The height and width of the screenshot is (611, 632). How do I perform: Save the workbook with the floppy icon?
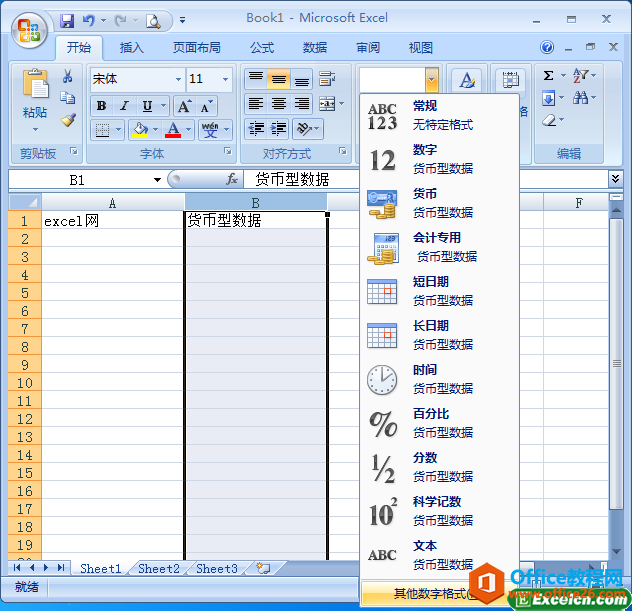pos(67,21)
